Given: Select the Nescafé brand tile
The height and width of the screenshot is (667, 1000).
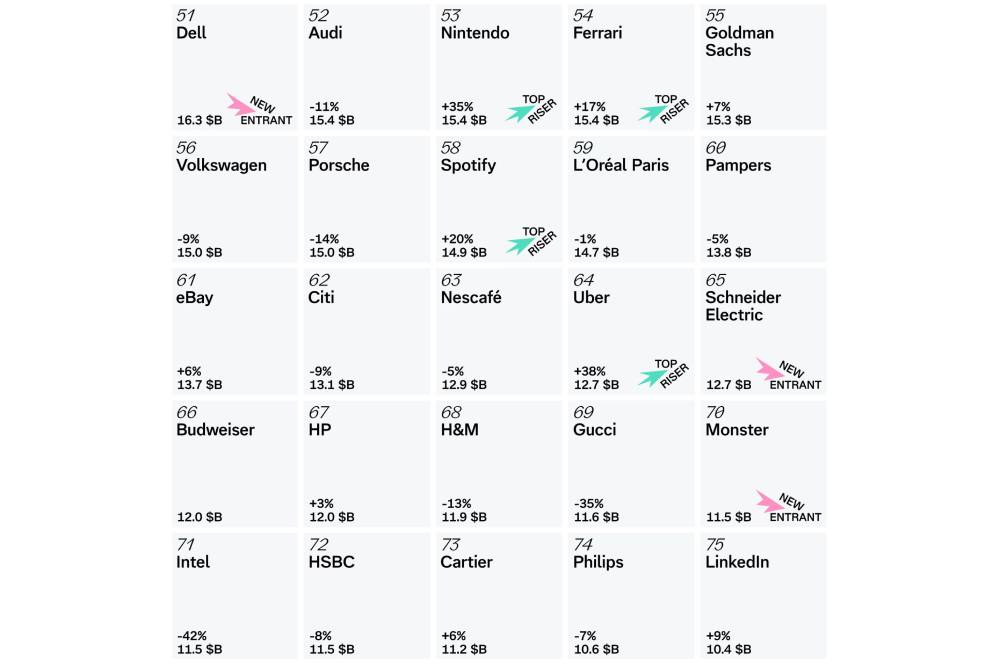Looking at the screenshot, I should [498, 331].
